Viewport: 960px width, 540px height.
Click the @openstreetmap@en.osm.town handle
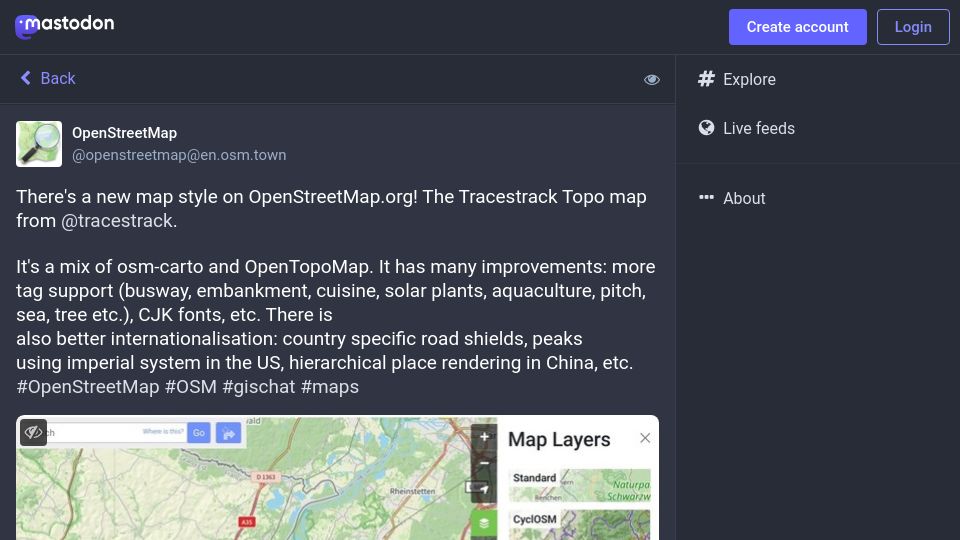coord(179,155)
